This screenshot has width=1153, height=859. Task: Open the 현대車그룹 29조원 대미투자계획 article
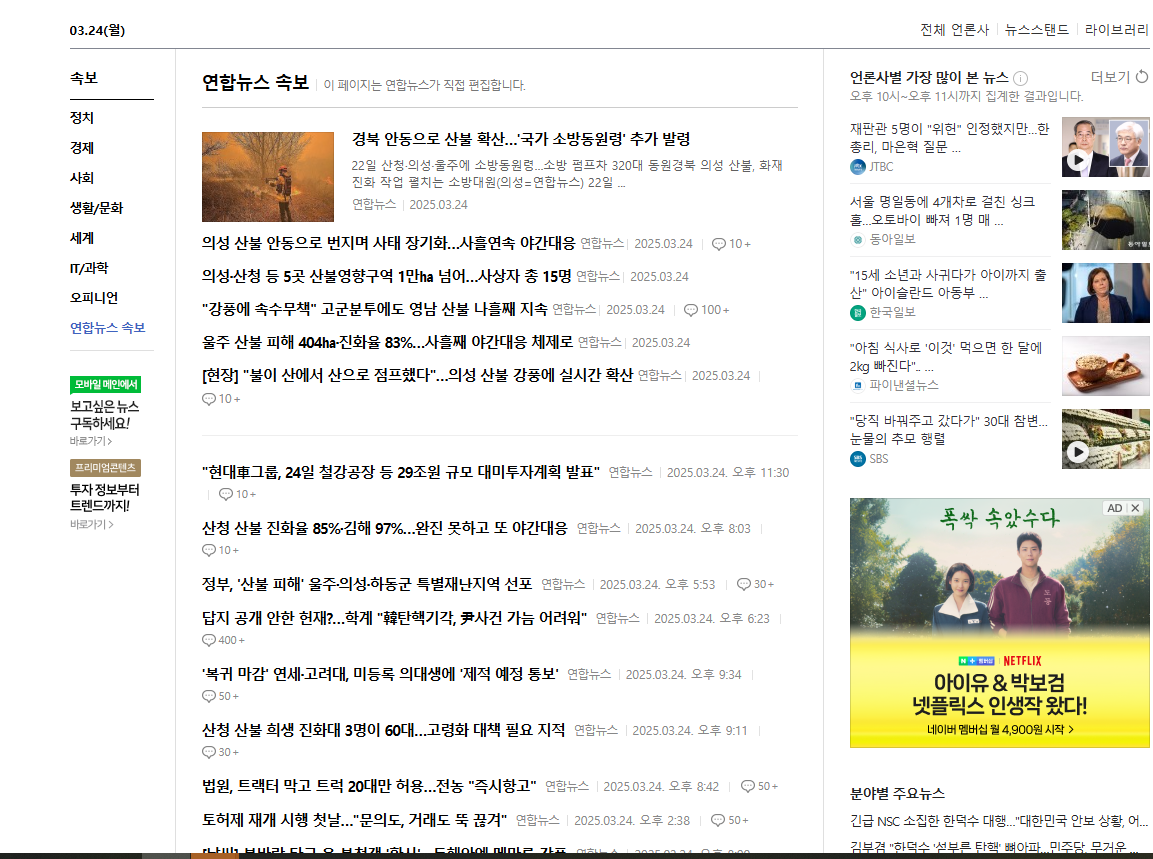401,472
